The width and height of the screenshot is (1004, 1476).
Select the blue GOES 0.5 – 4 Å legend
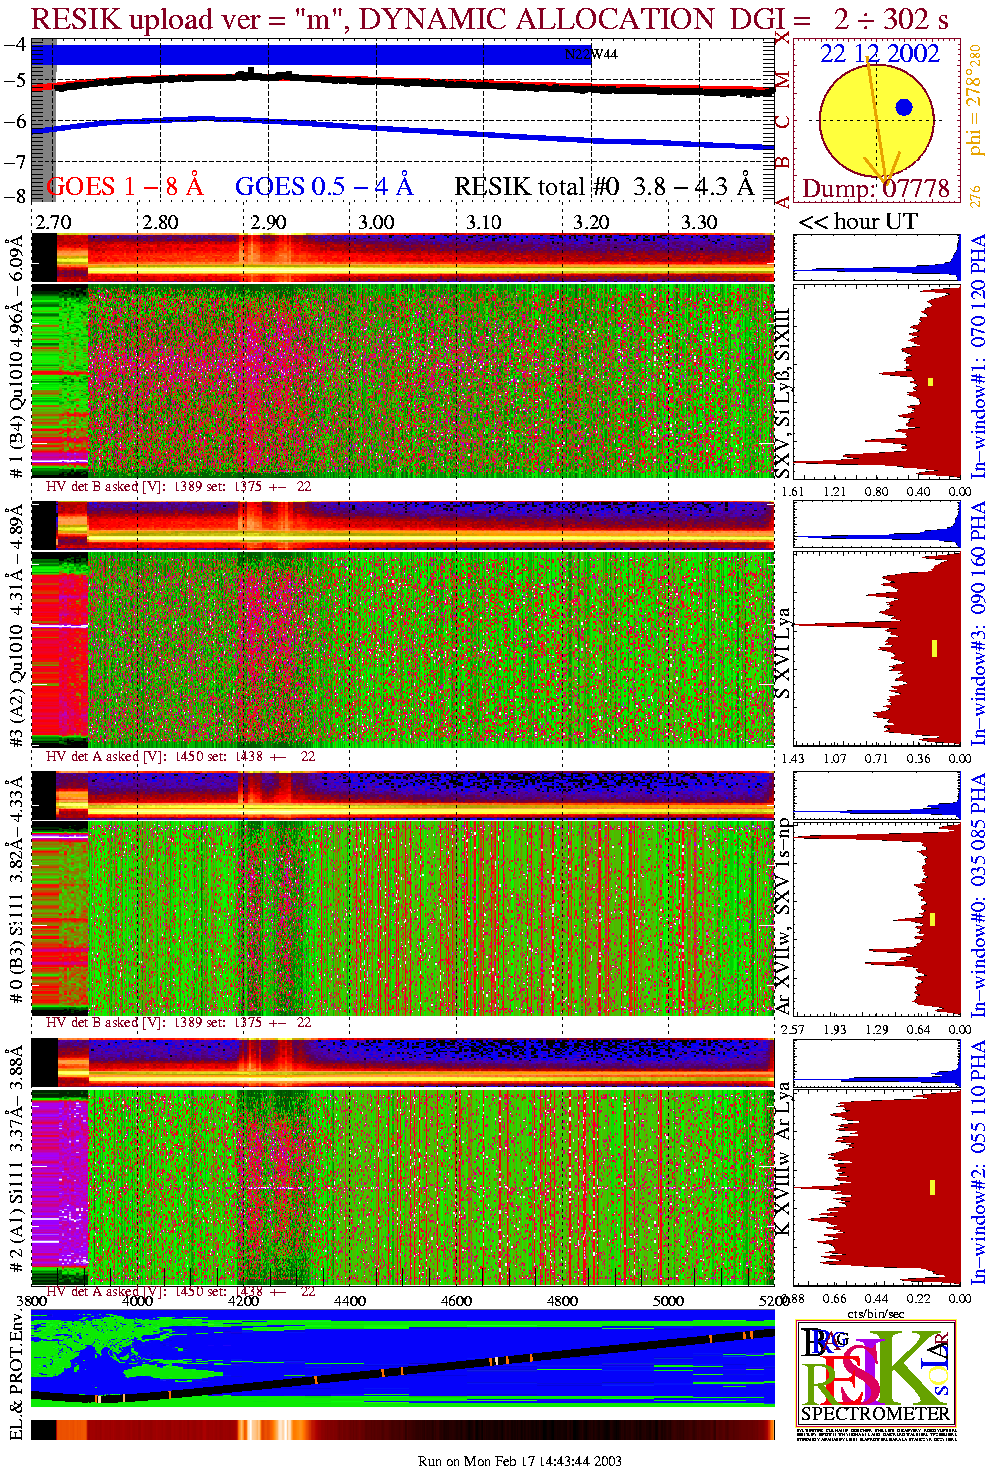[x=323, y=187]
